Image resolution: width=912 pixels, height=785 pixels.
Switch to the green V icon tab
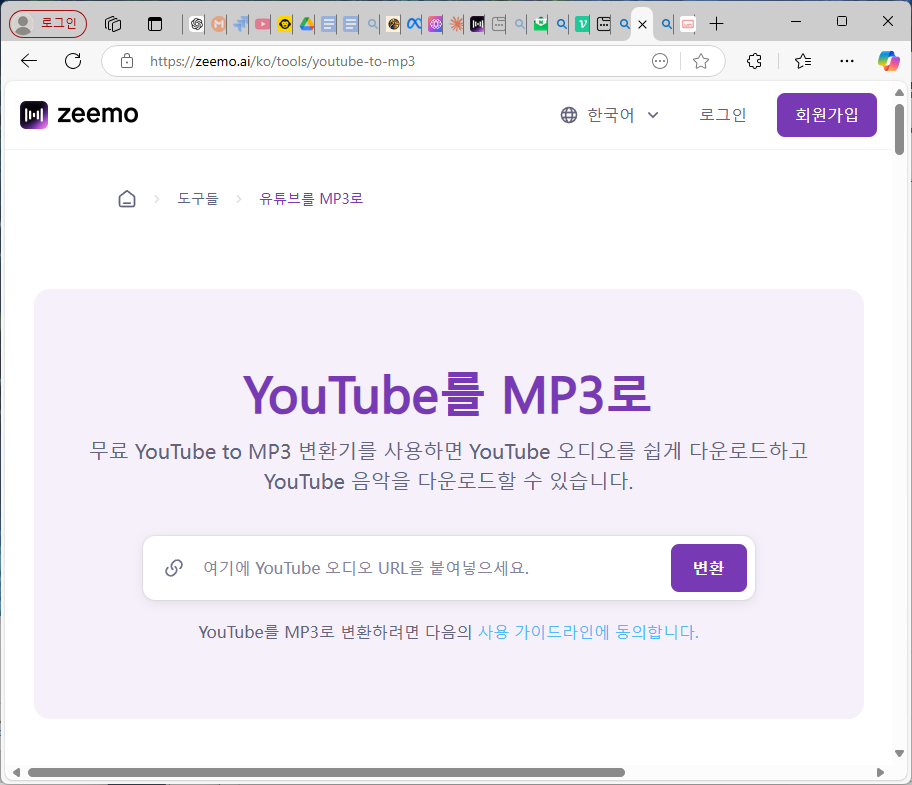pos(582,24)
